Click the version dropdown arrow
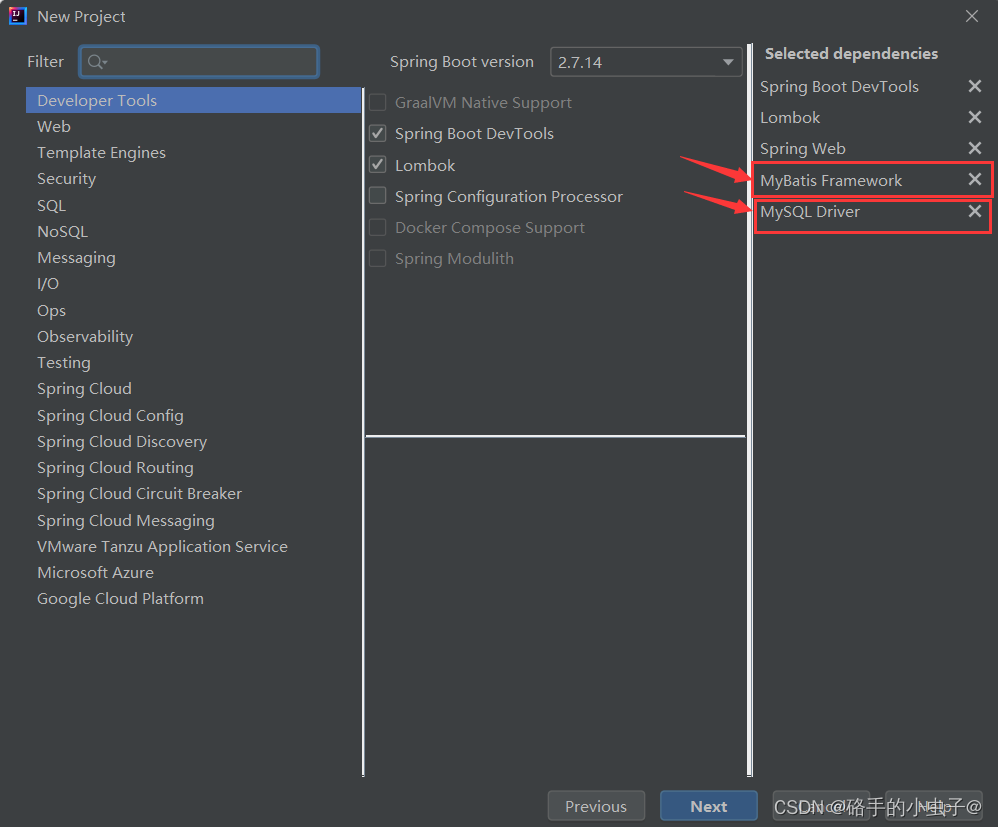 click(729, 61)
